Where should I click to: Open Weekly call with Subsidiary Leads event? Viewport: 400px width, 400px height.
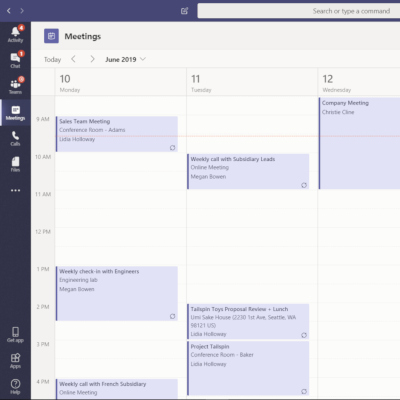[248, 171]
